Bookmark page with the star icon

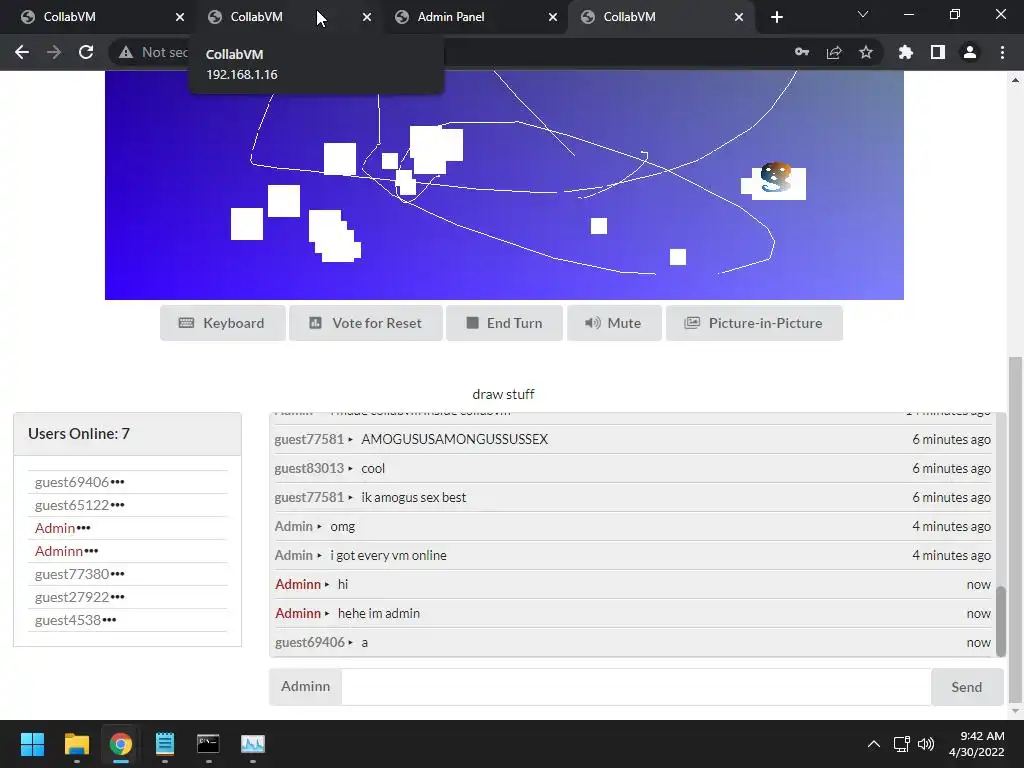point(866,52)
